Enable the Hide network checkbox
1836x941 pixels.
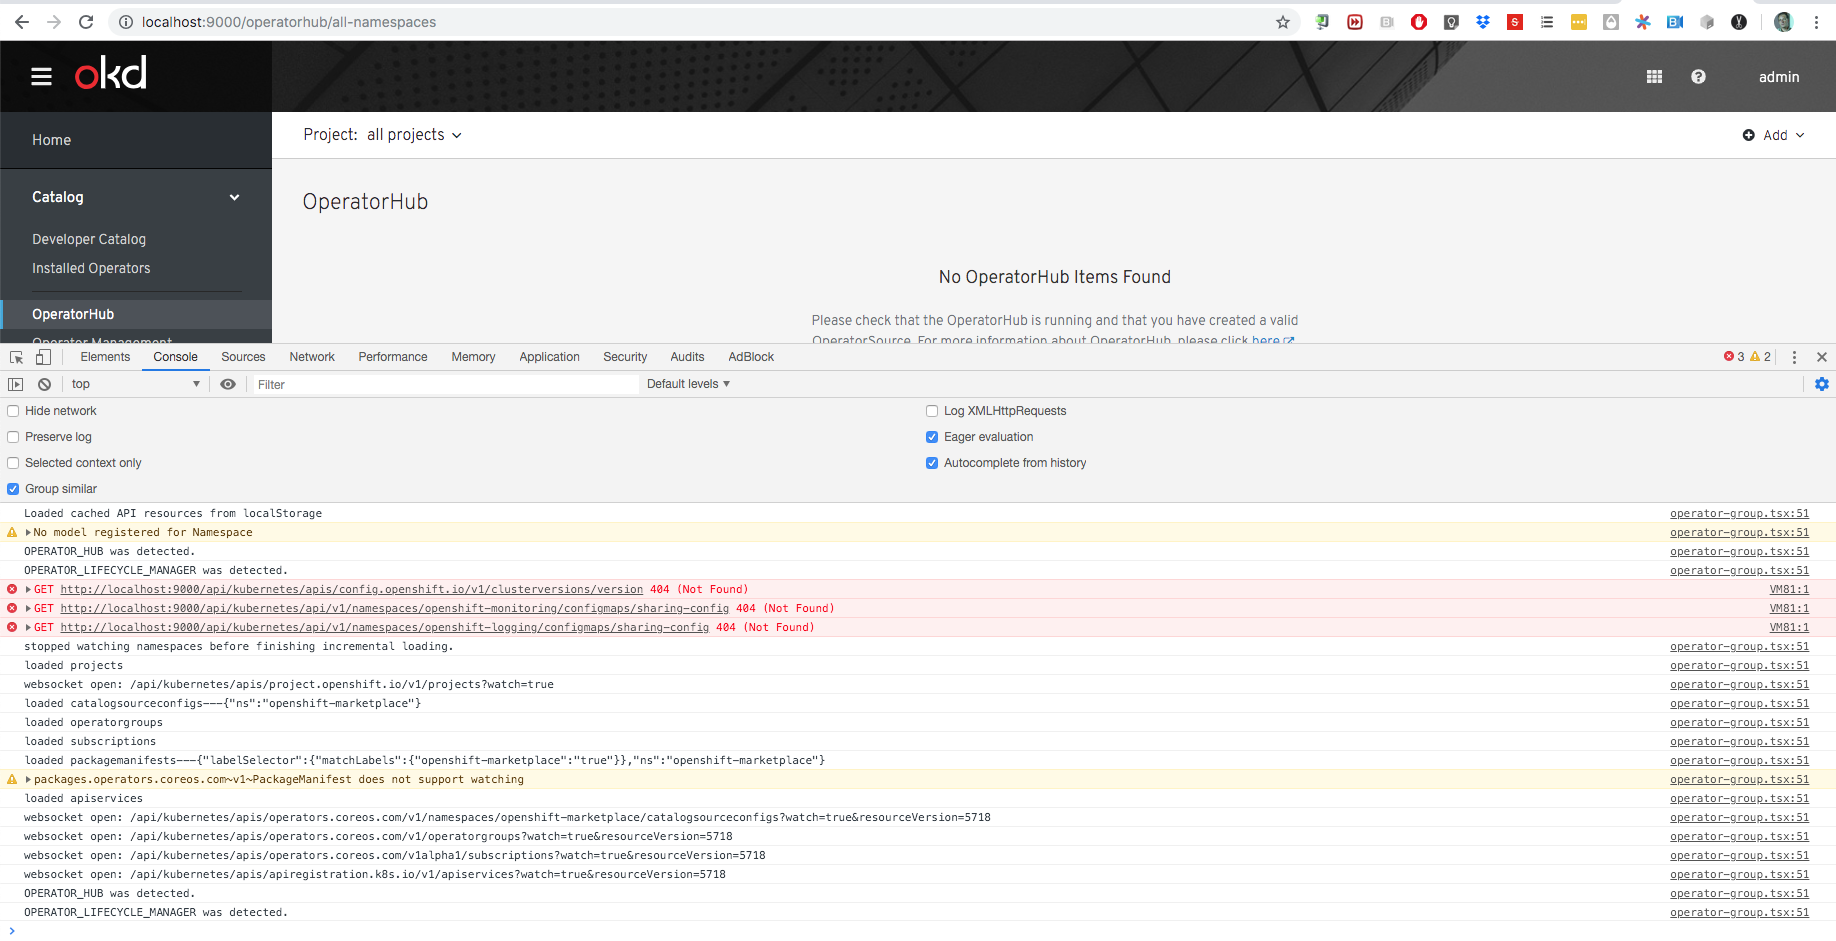point(12,410)
